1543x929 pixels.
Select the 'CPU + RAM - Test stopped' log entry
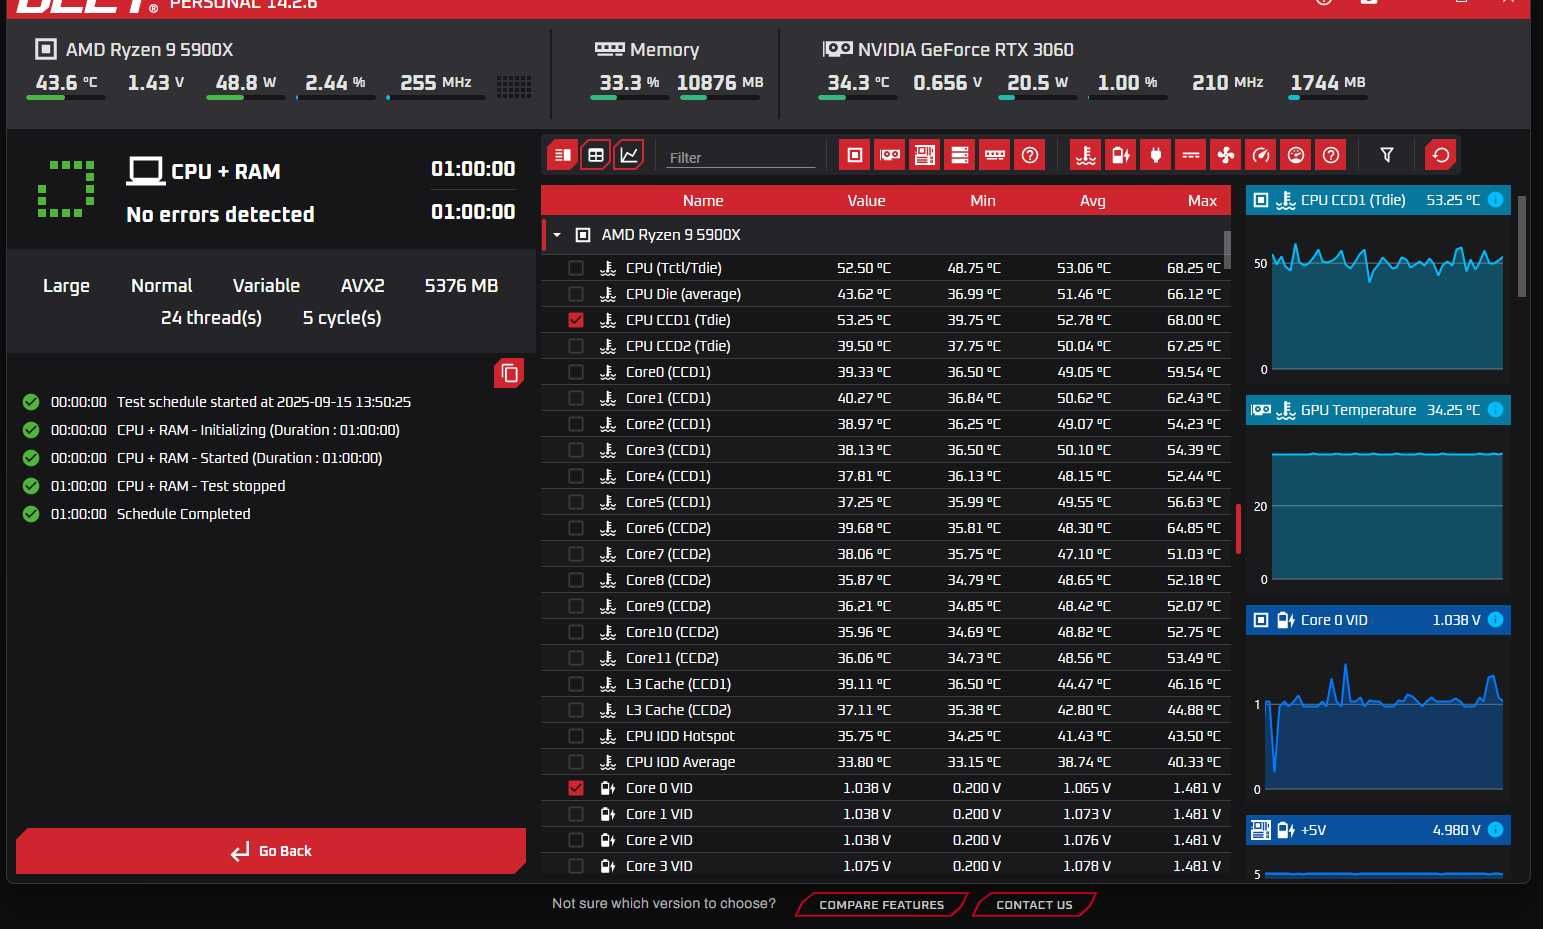click(x=201, y=486)
